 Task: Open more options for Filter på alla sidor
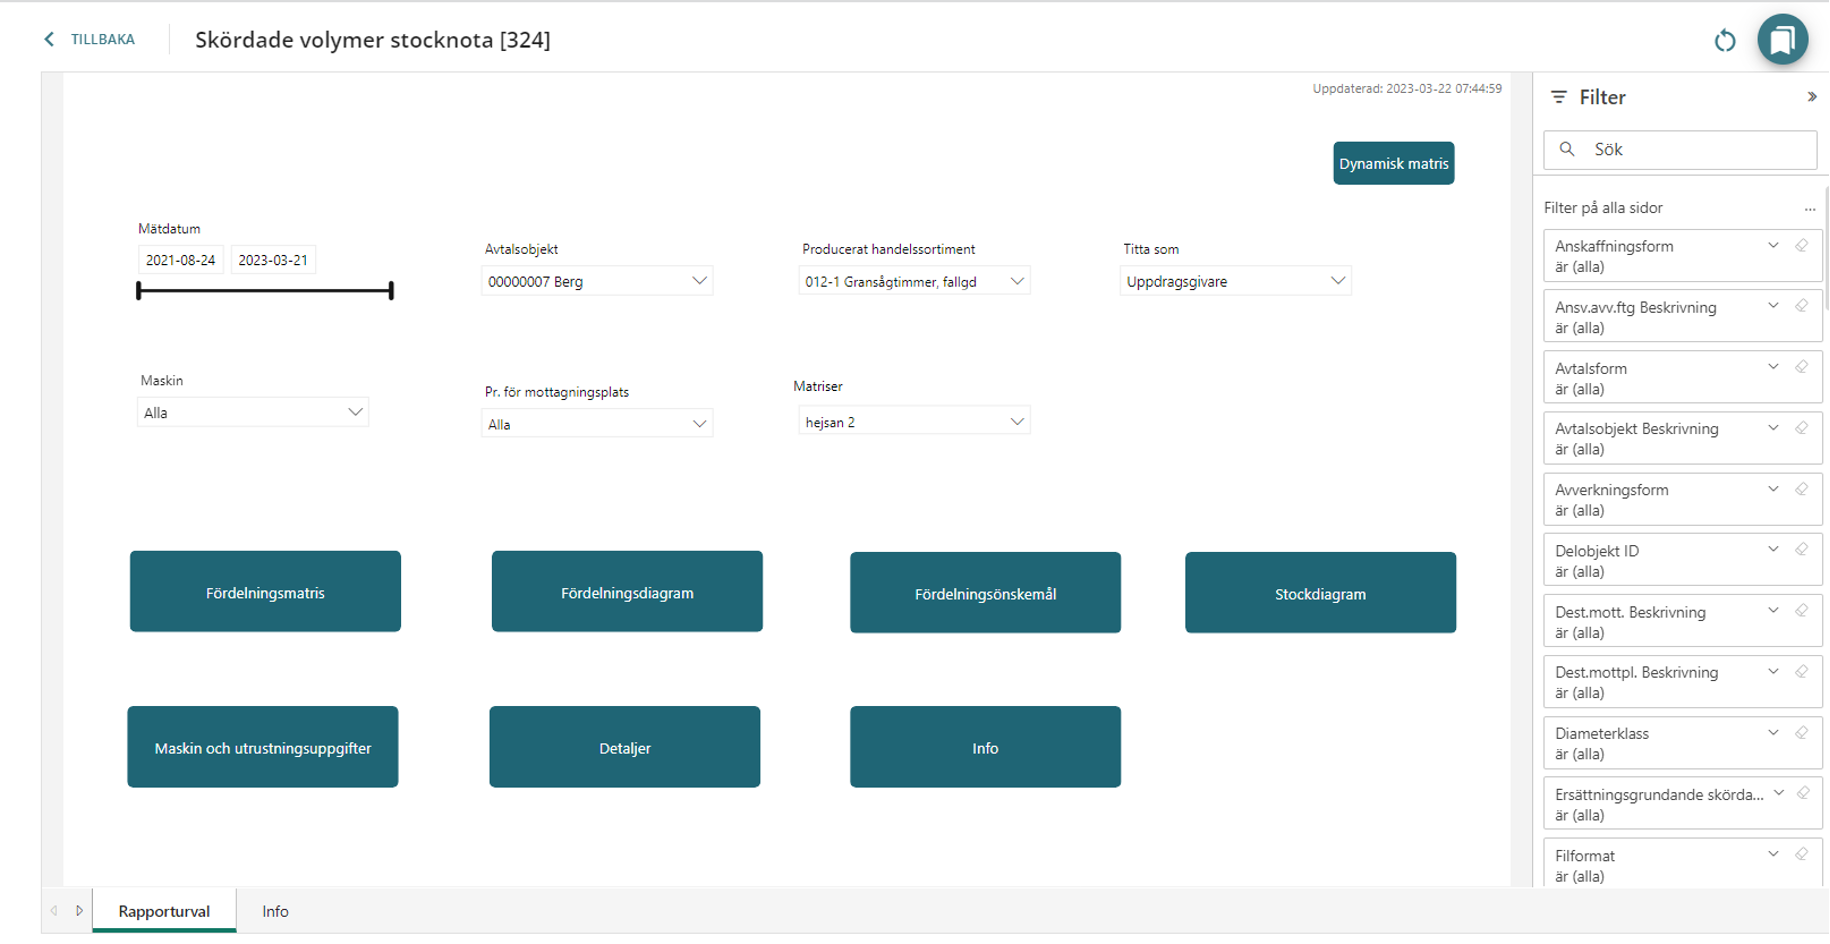[x=1809, y=208]
